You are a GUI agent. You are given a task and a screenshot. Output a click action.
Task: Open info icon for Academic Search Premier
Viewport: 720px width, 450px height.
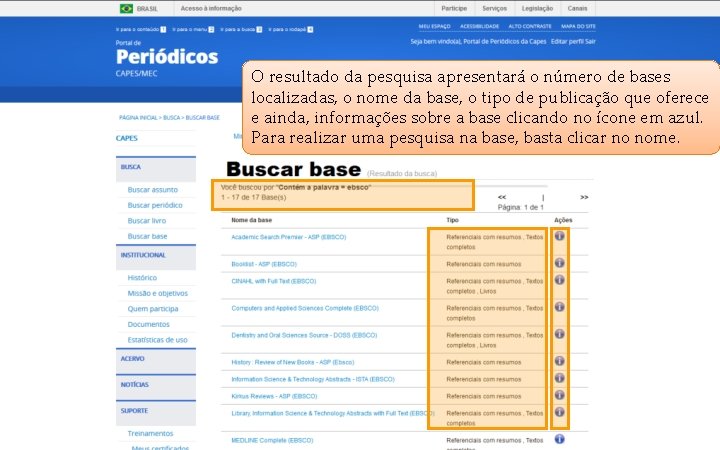559,236
